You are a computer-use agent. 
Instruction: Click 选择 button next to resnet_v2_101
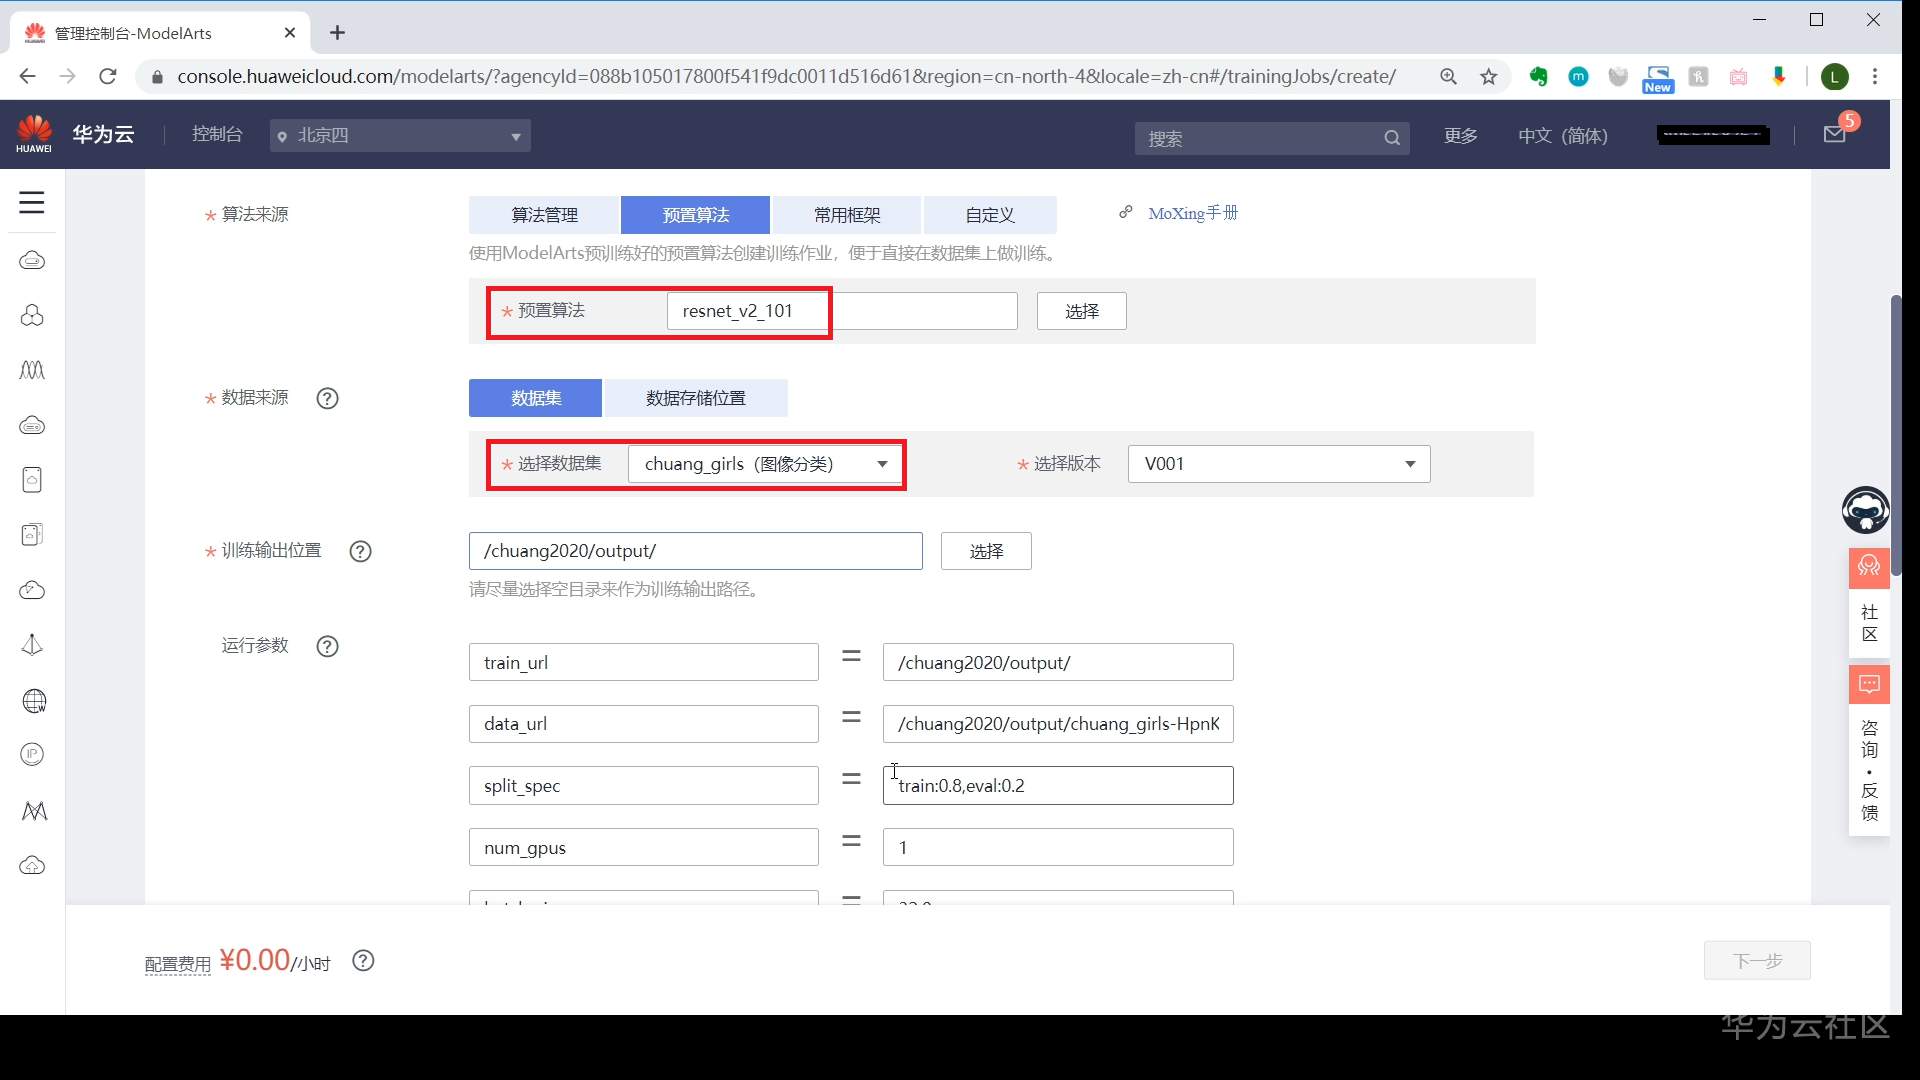click(1081, 312)
